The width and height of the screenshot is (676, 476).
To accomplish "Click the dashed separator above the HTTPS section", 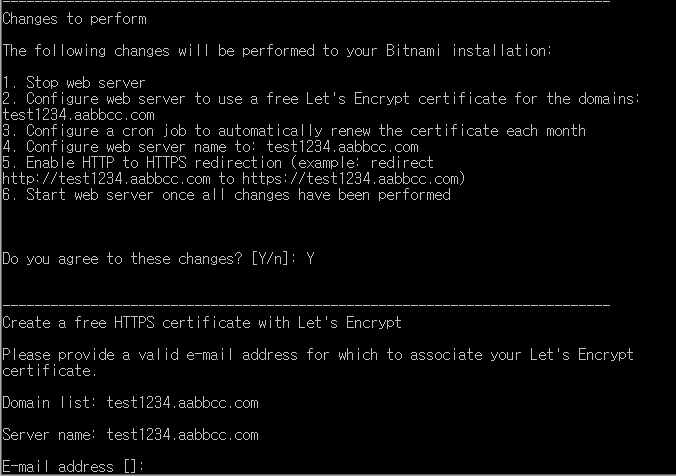I will (x=305, y=304).
